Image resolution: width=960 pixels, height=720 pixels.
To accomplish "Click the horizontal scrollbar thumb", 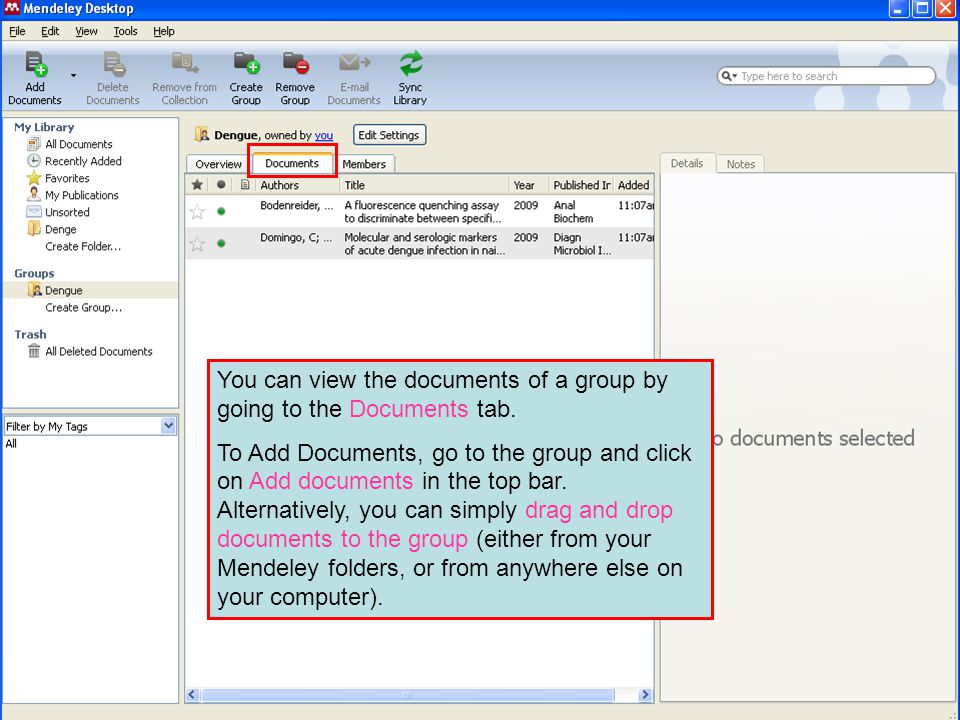I will 408,695.
